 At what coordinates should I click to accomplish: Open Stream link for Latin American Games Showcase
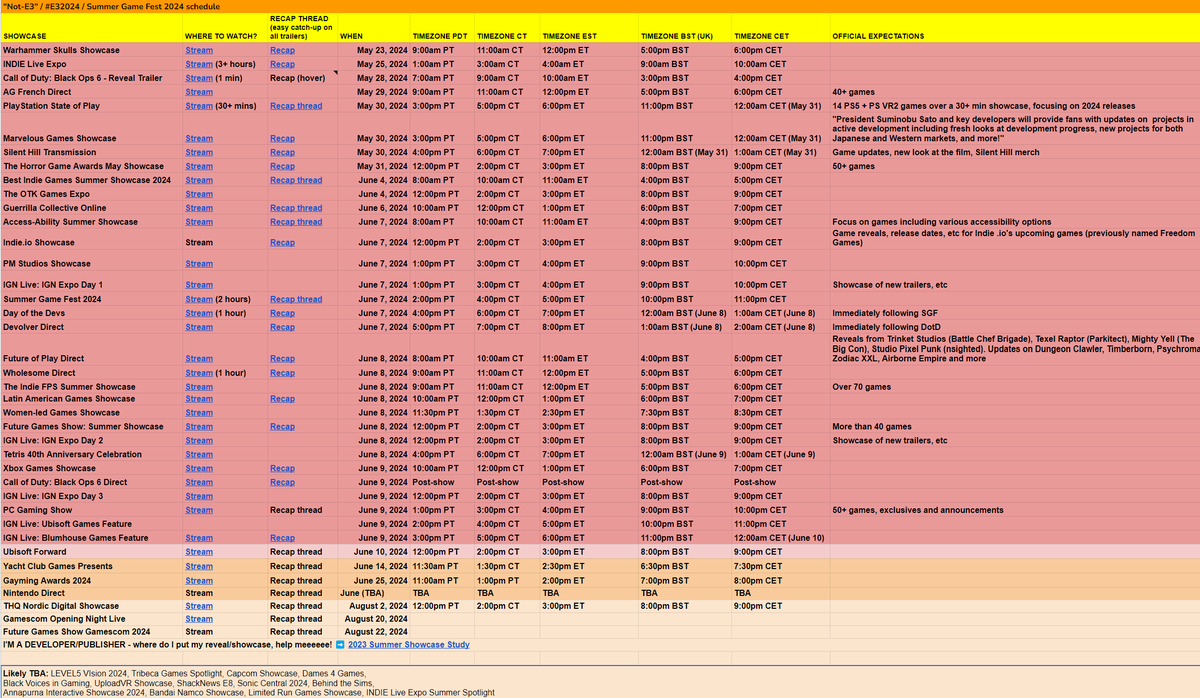[199, 398]
